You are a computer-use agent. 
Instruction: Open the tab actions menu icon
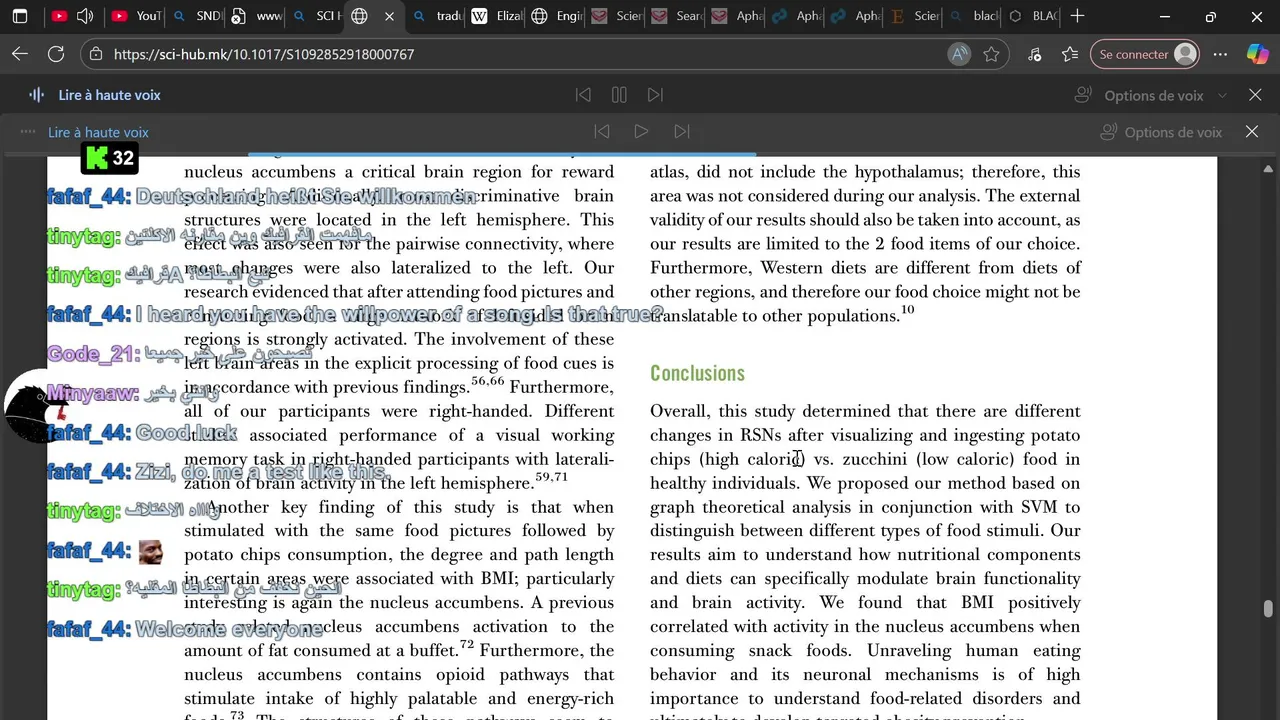[20, 16]
